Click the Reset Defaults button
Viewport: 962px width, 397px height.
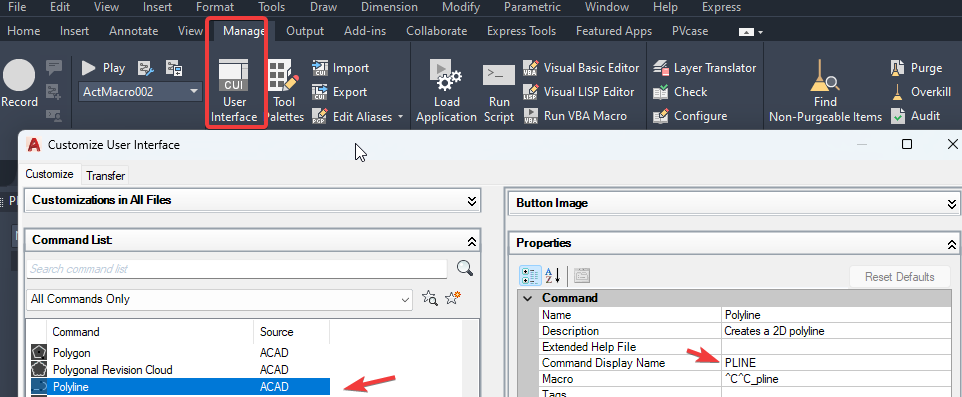(x=899, y=277)
